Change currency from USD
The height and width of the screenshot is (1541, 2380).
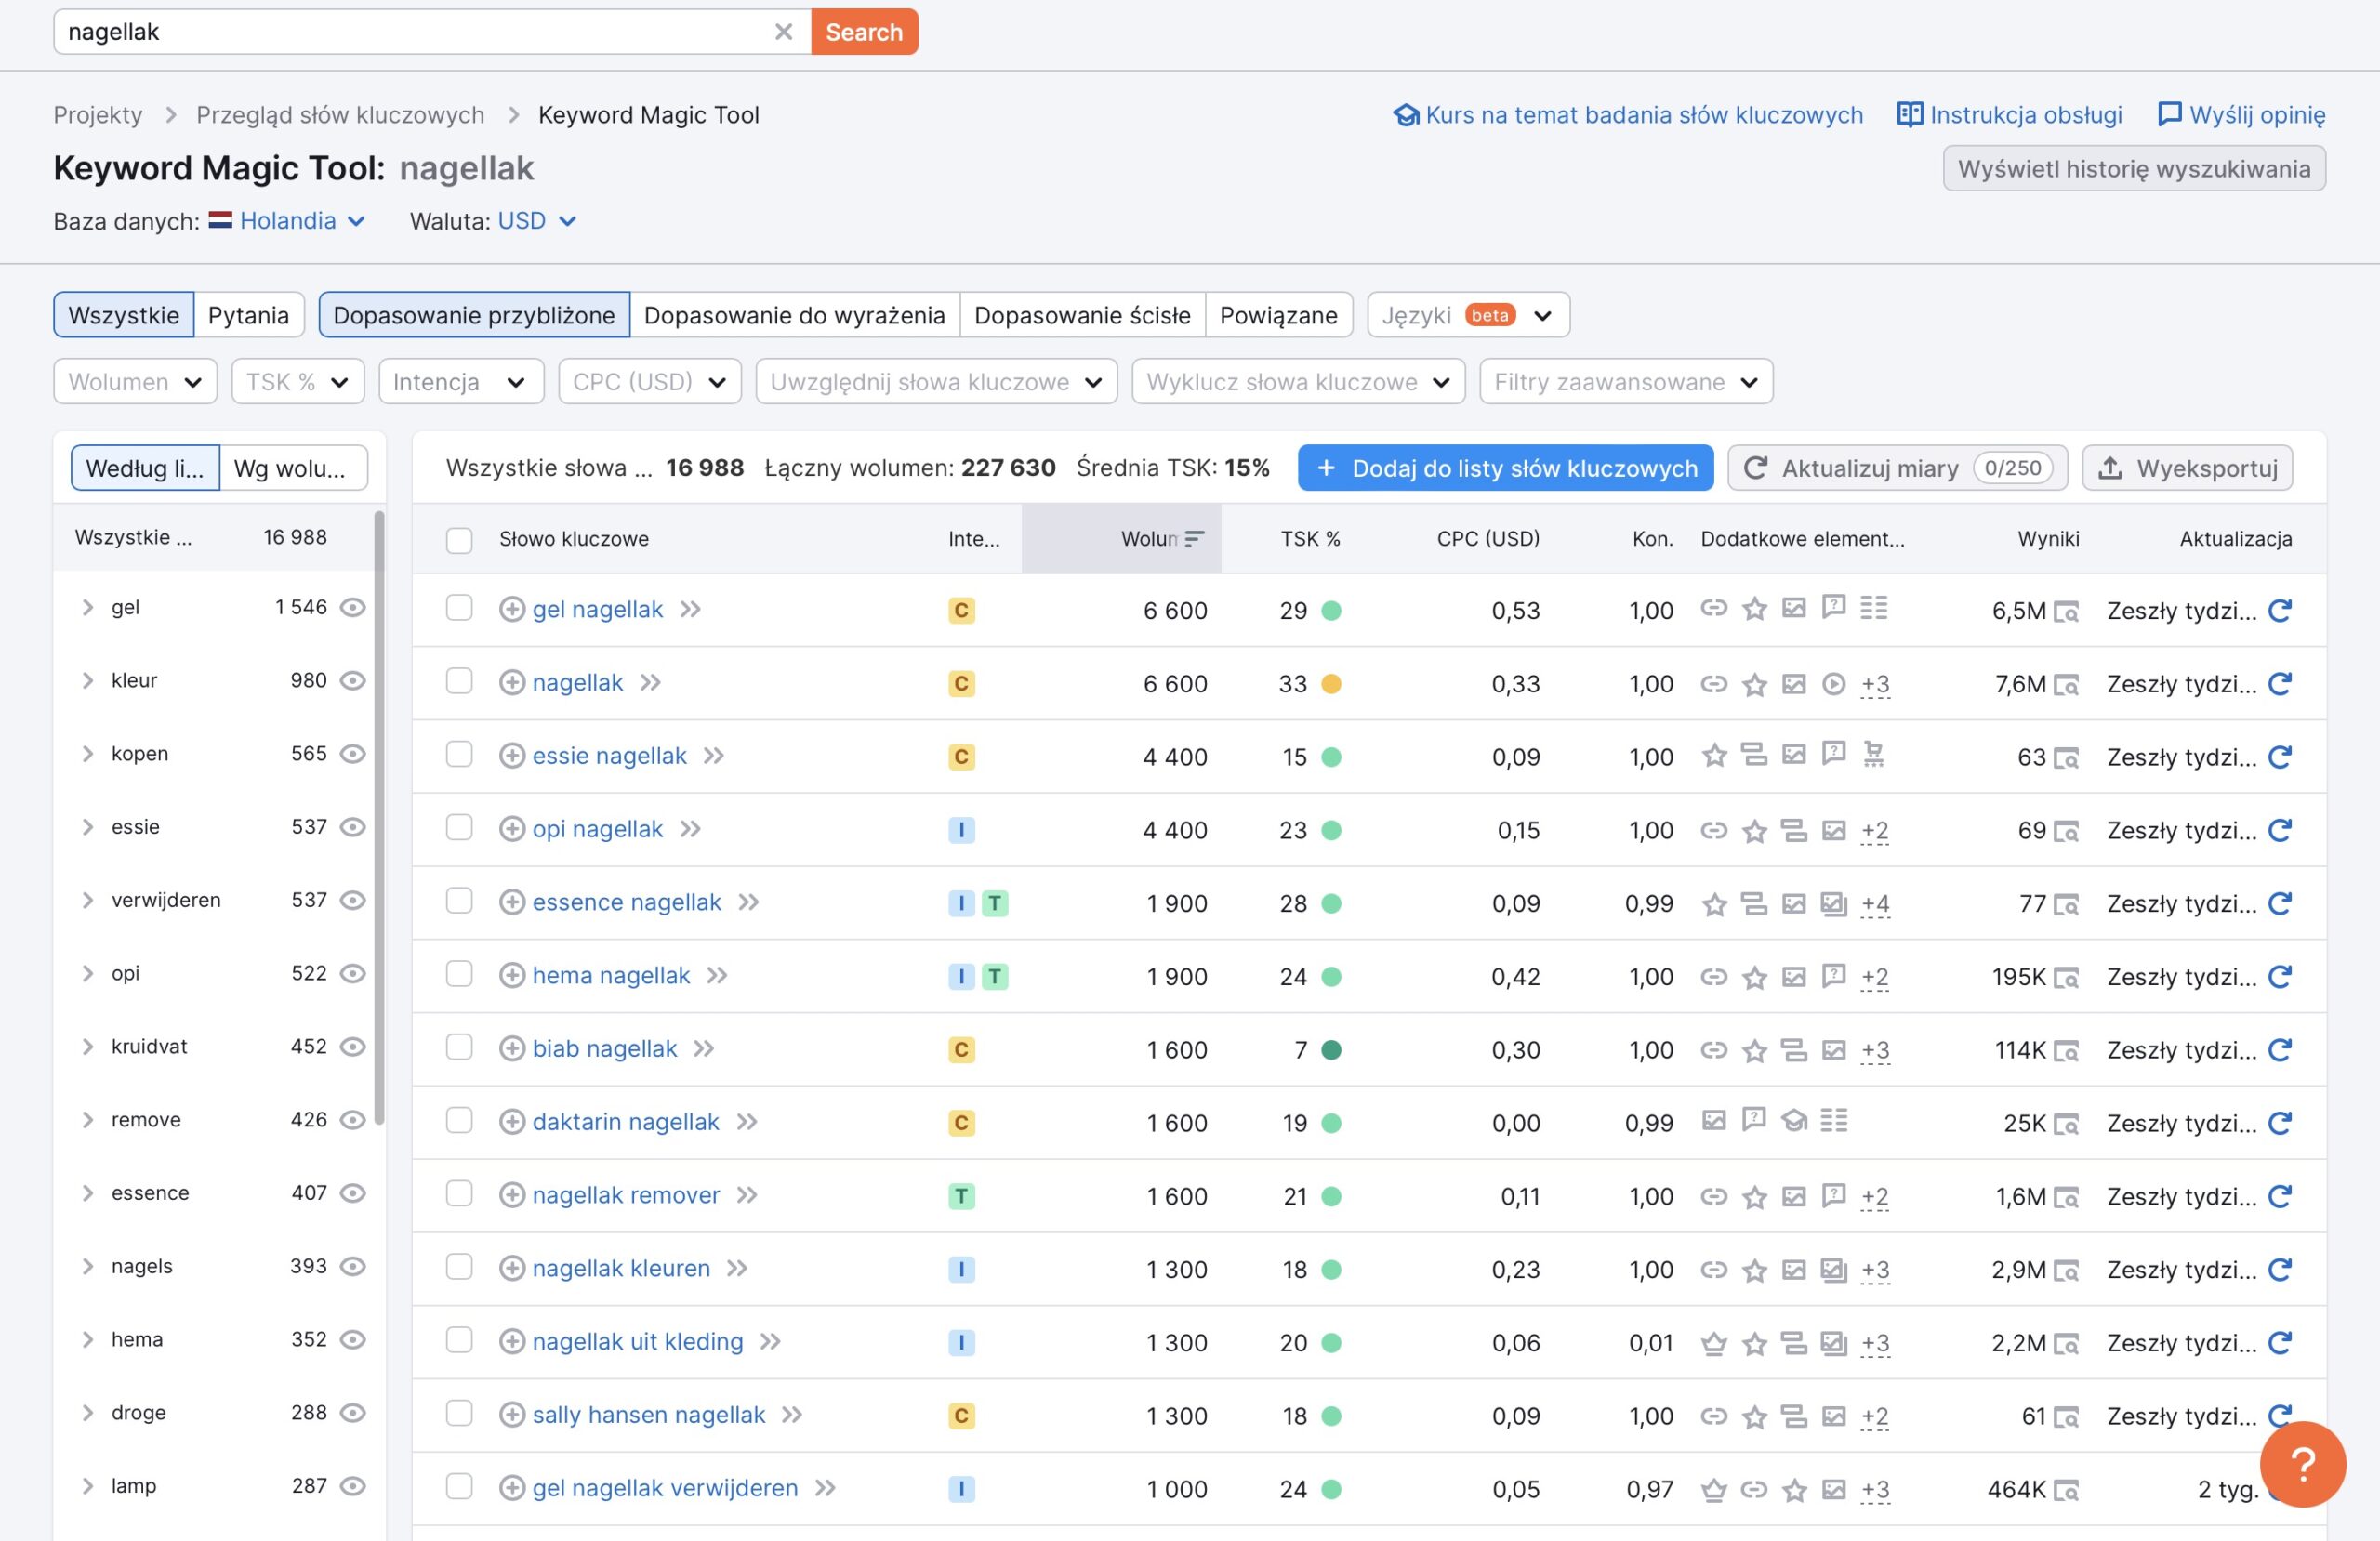537,221
